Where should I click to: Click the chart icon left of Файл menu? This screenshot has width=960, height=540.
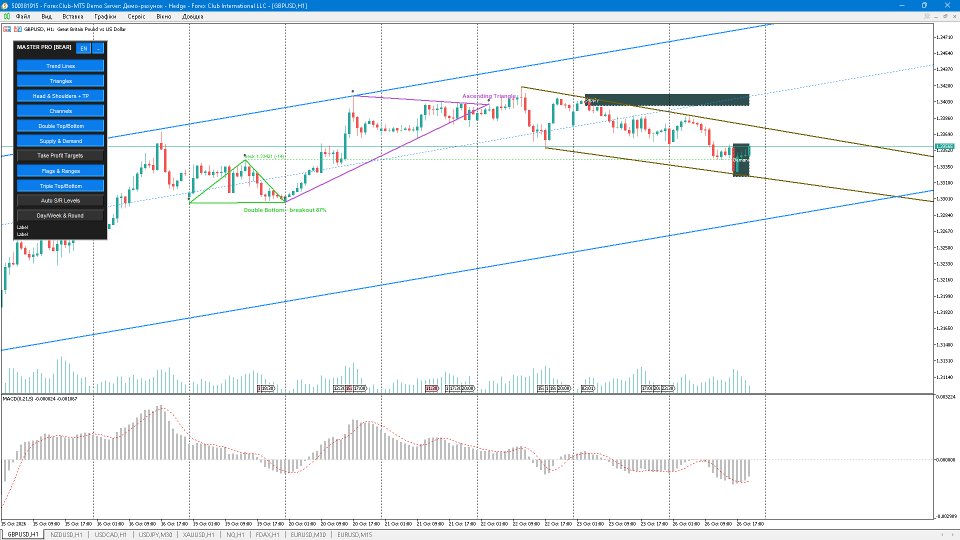tap(7, 17)
